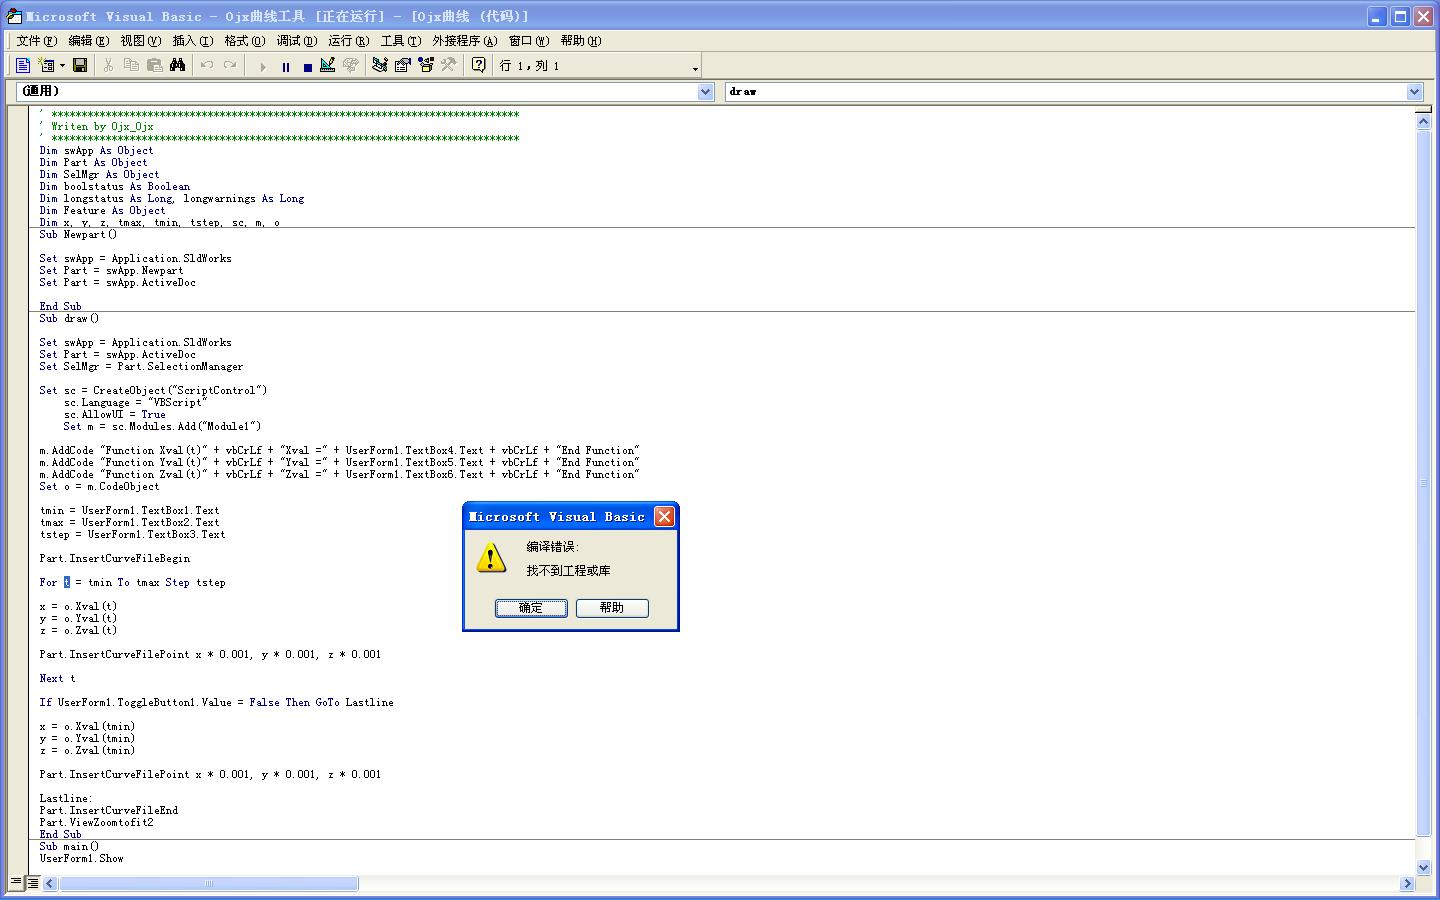This screenshot has height=900, width=1440.
Task: Close the compile error dialog
Action: [x=664, y=517]
